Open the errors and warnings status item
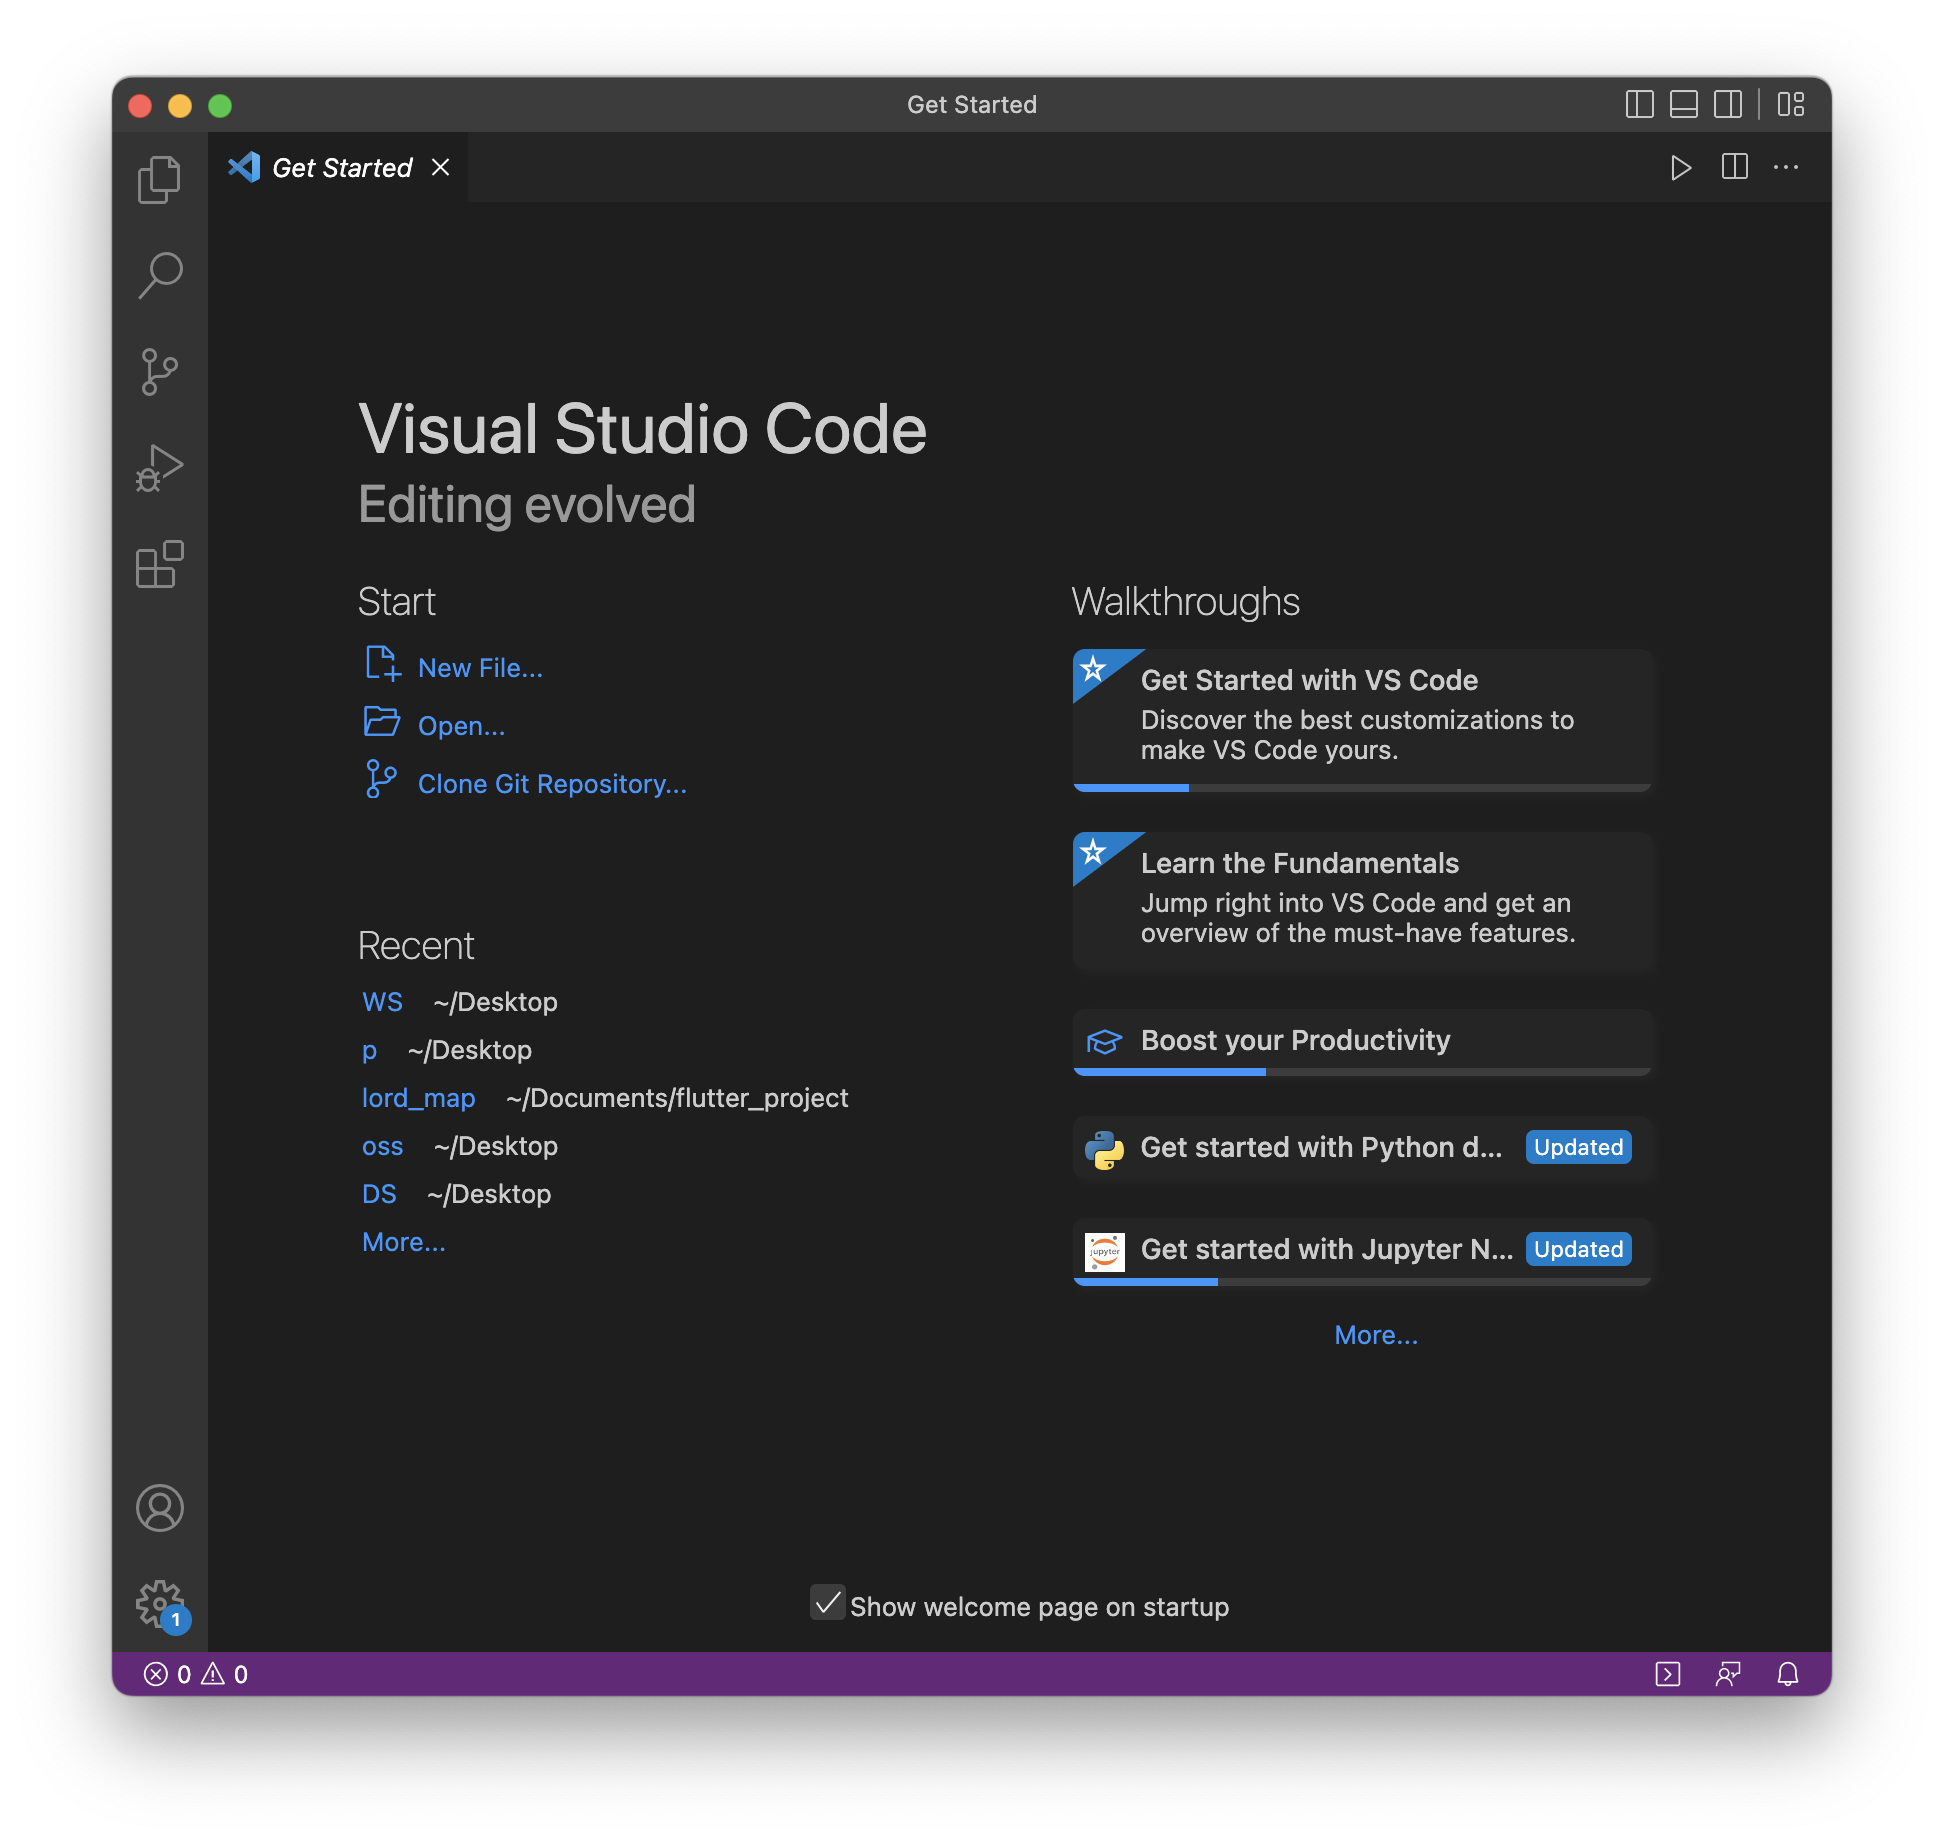Image resolution: width=1944 pixels, height=1844 pixels. (x=196, y=1674)
